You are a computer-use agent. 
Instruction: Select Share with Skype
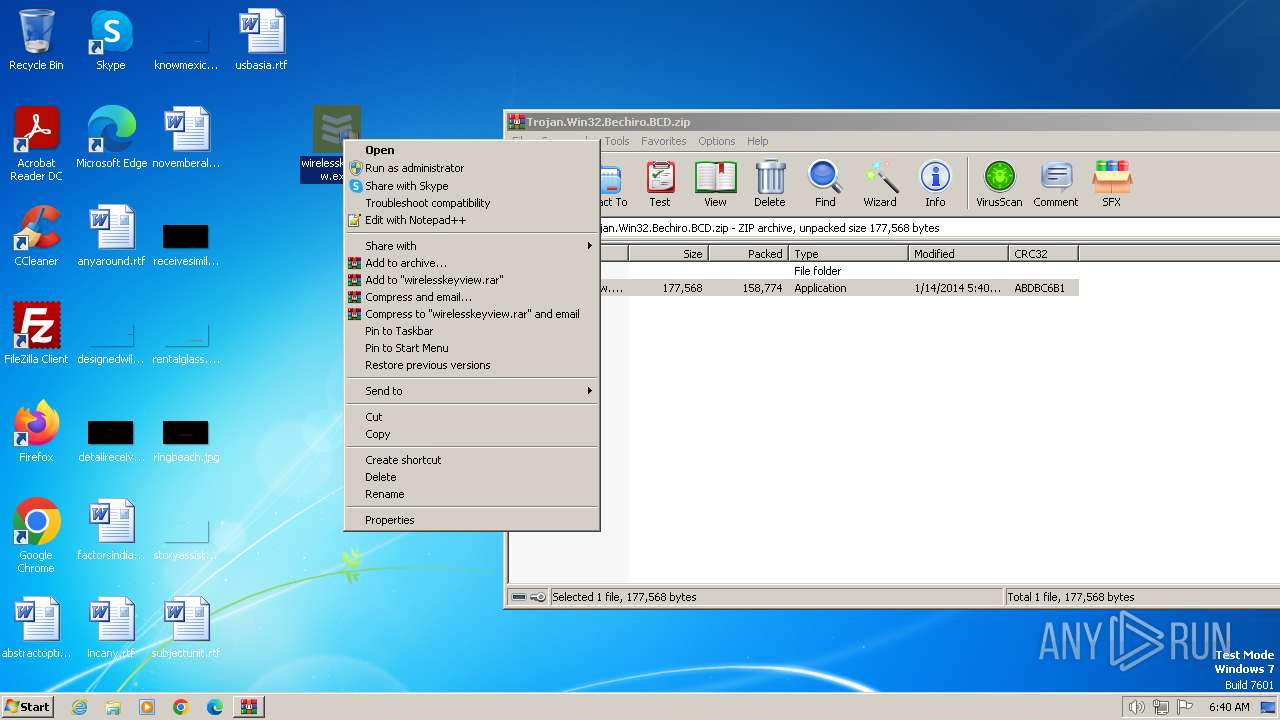(x=471, y=186)
